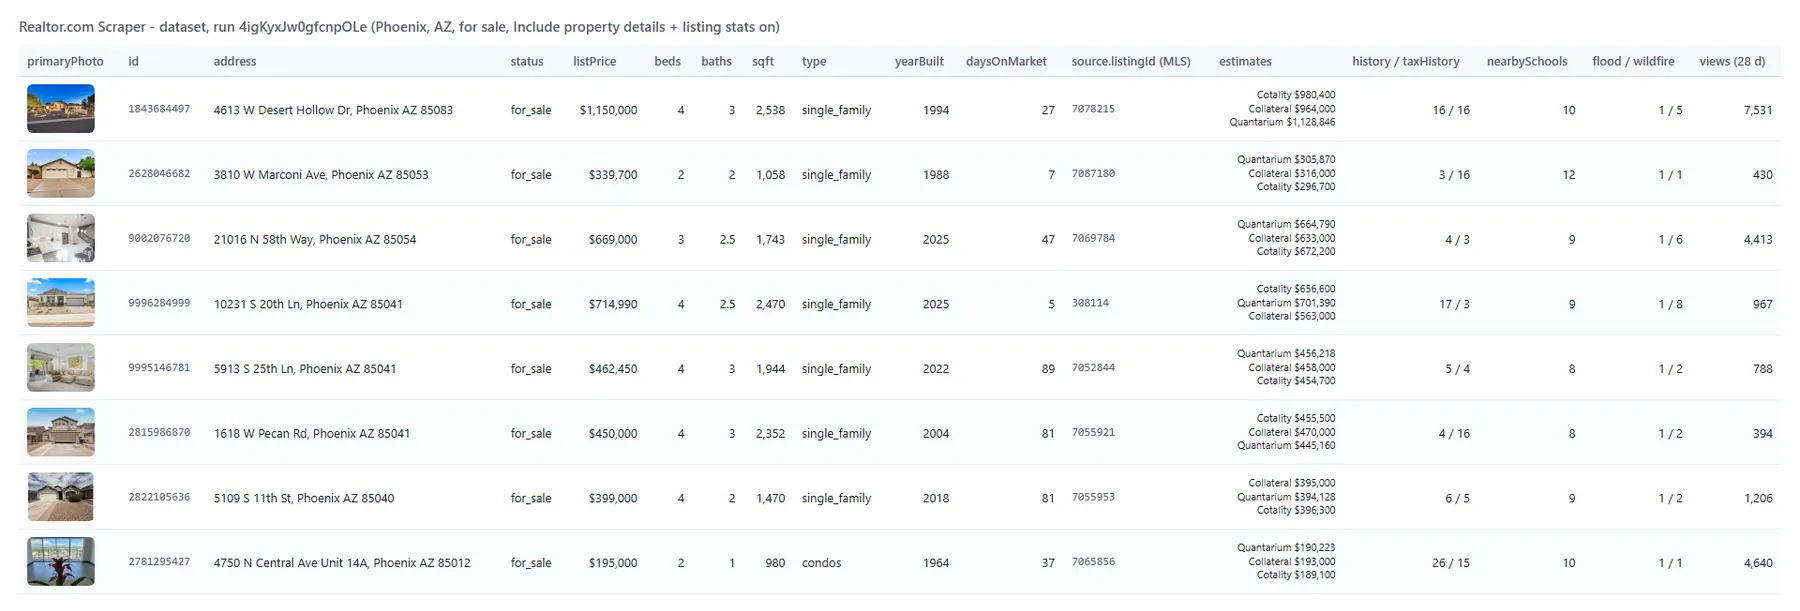
Task: Select list price $195,000
Action: tap(613, 563)
